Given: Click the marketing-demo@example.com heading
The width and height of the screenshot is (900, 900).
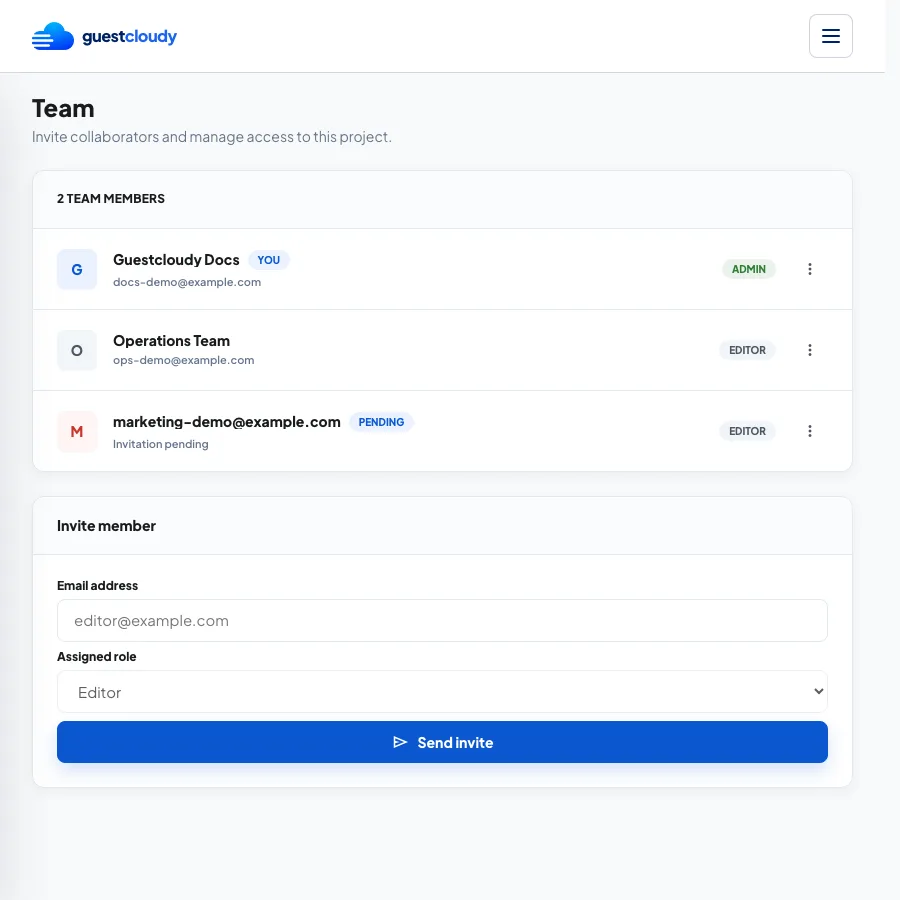Looking at the screenshot, I should 227,422.
